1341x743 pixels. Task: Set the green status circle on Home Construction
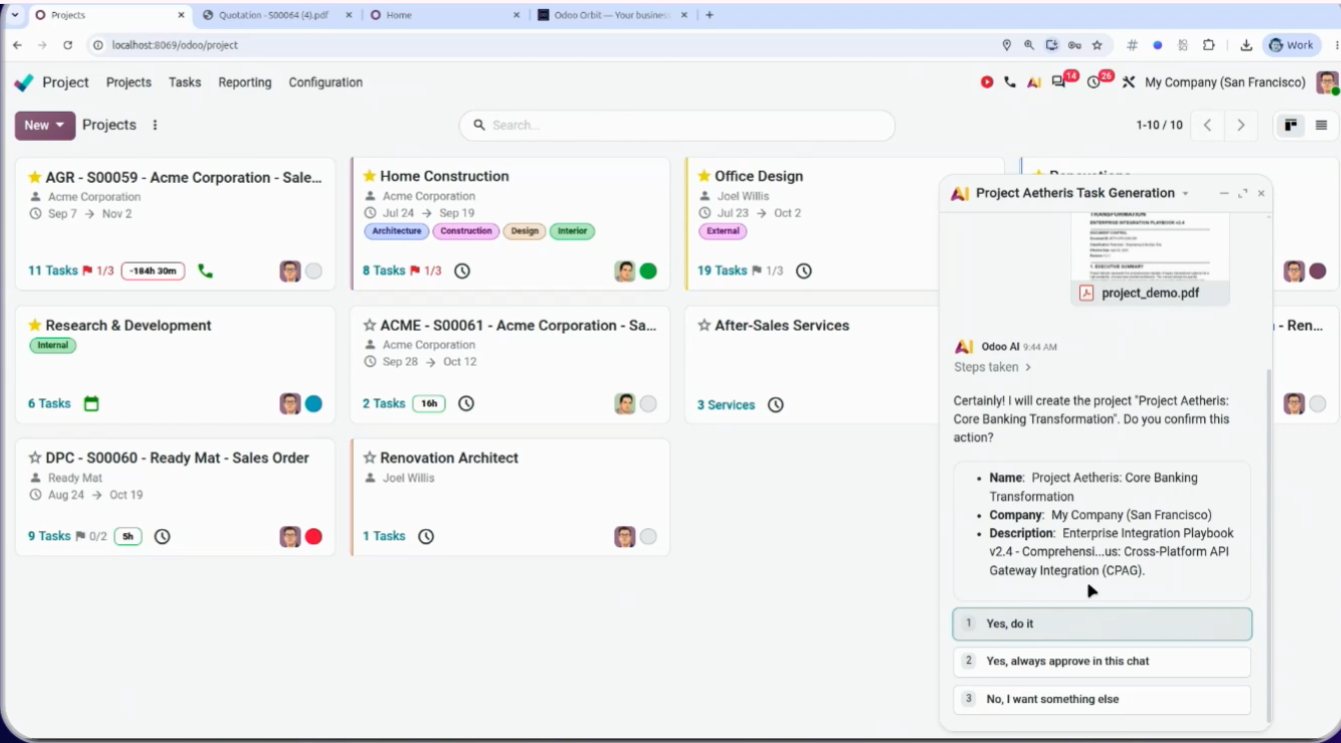[648, 270]
